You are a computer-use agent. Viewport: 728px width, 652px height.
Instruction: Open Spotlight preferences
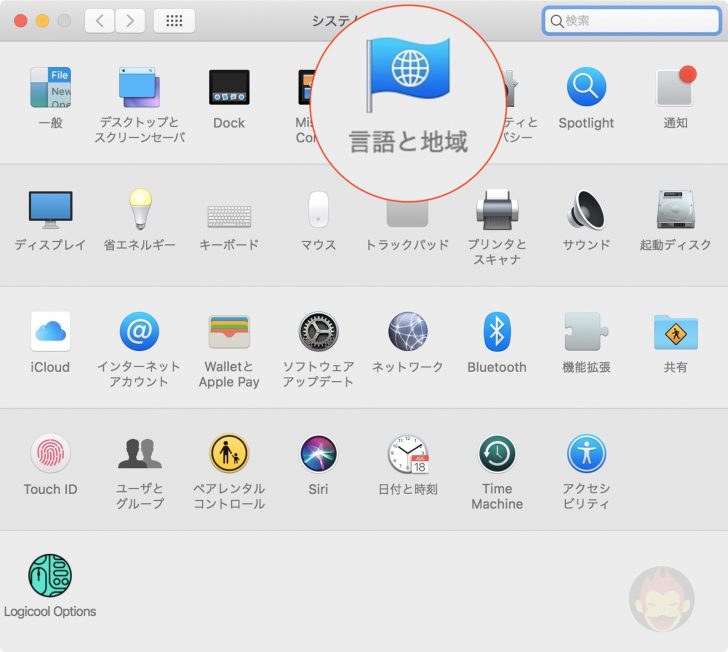[x=586, y=87]
